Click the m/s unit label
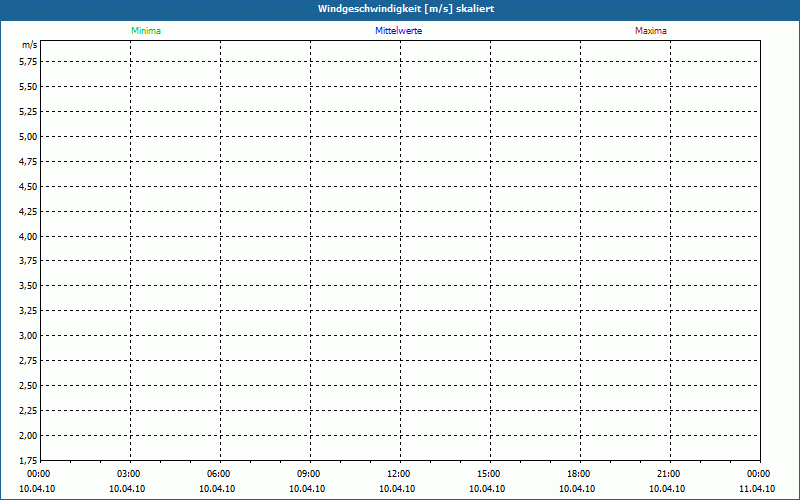 tap(30, 46)
